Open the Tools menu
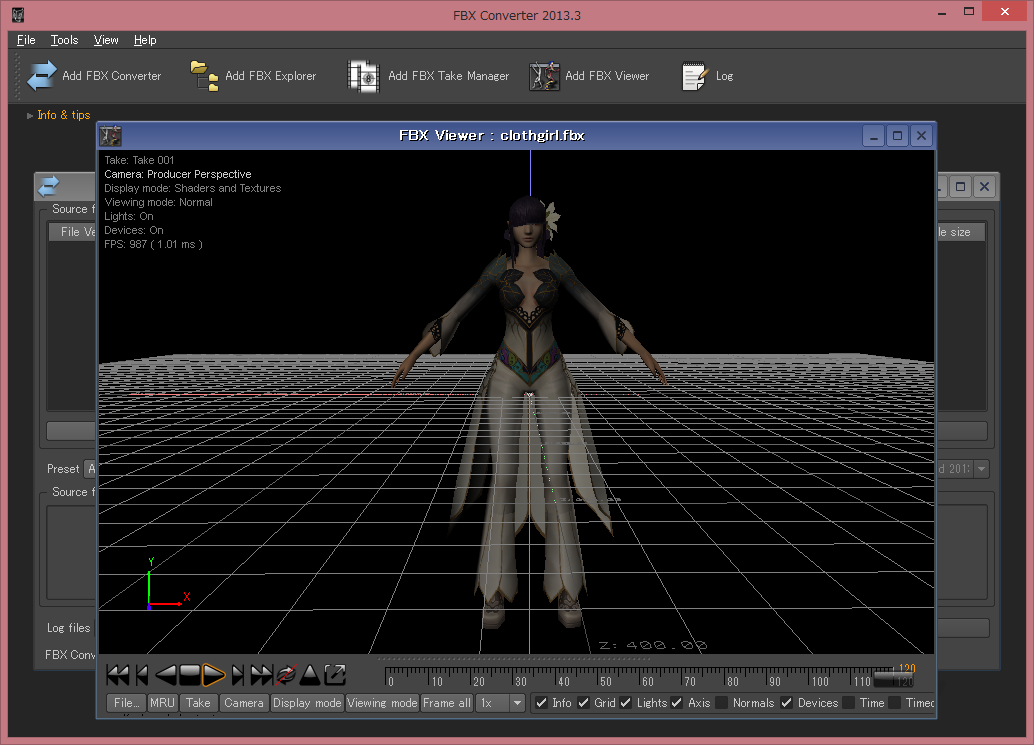The height and width of the screenshot is (745, 1034). [65, 40]
